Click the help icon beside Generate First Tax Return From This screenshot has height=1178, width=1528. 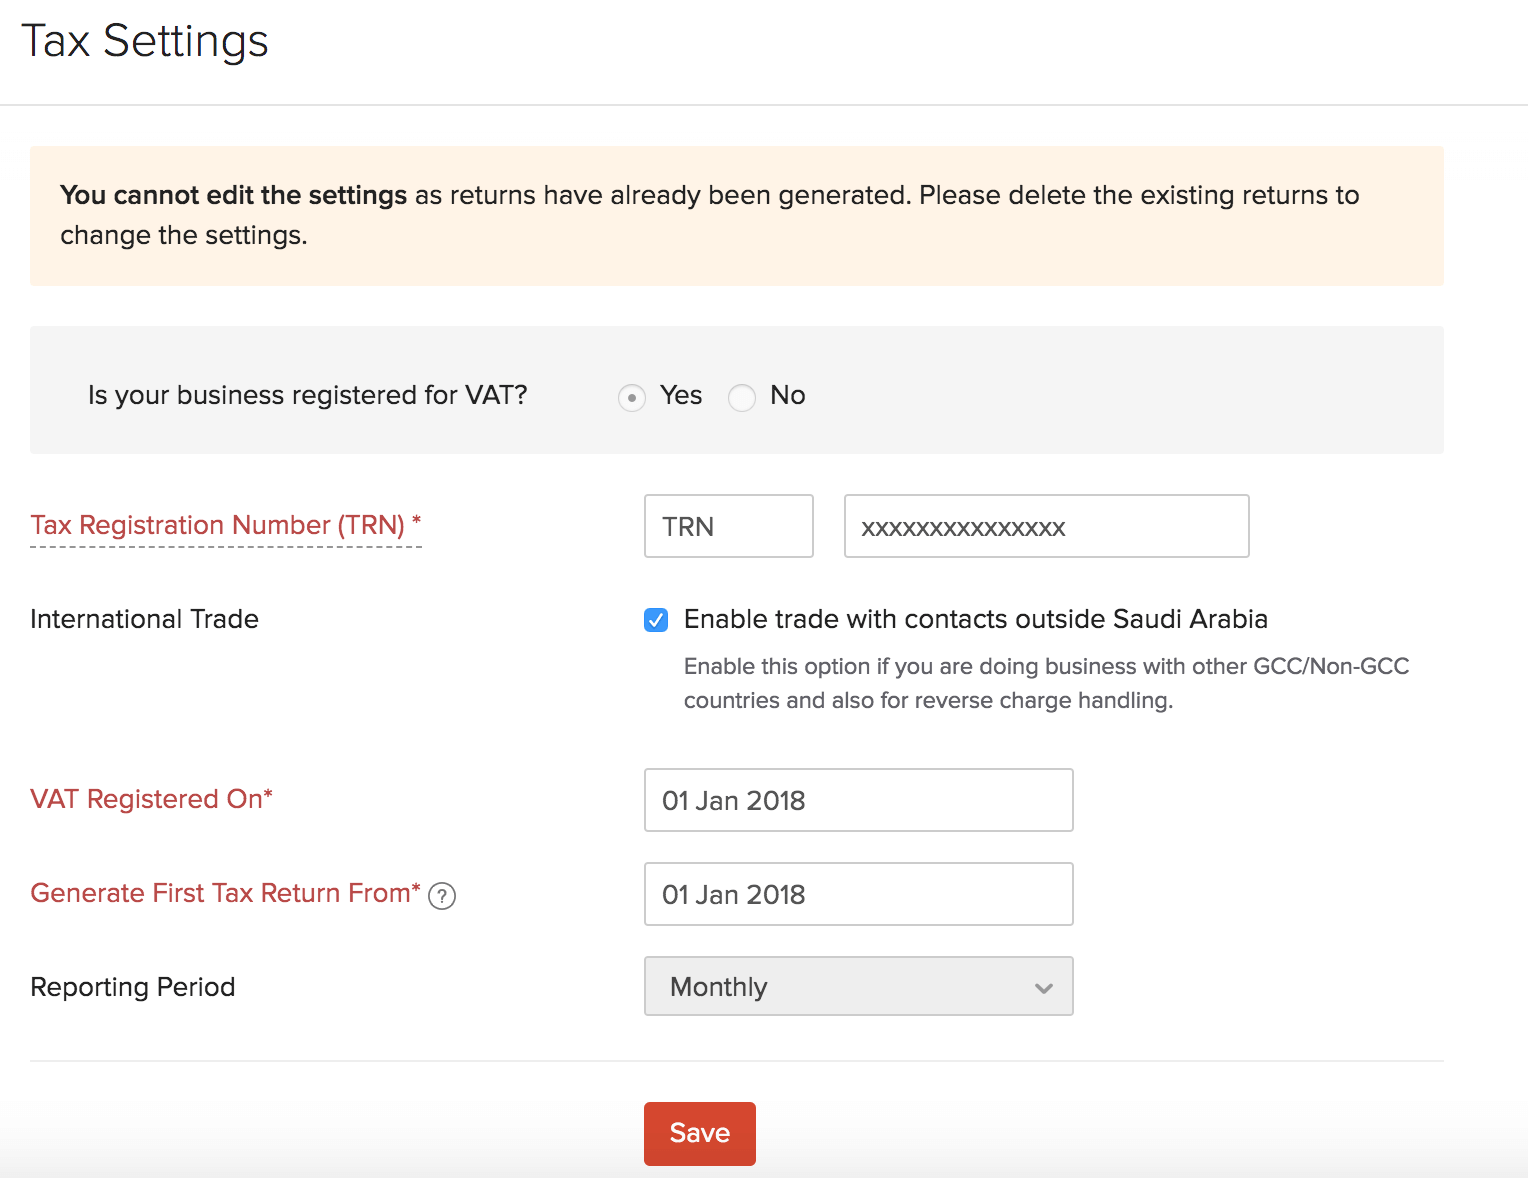(442, 896)
